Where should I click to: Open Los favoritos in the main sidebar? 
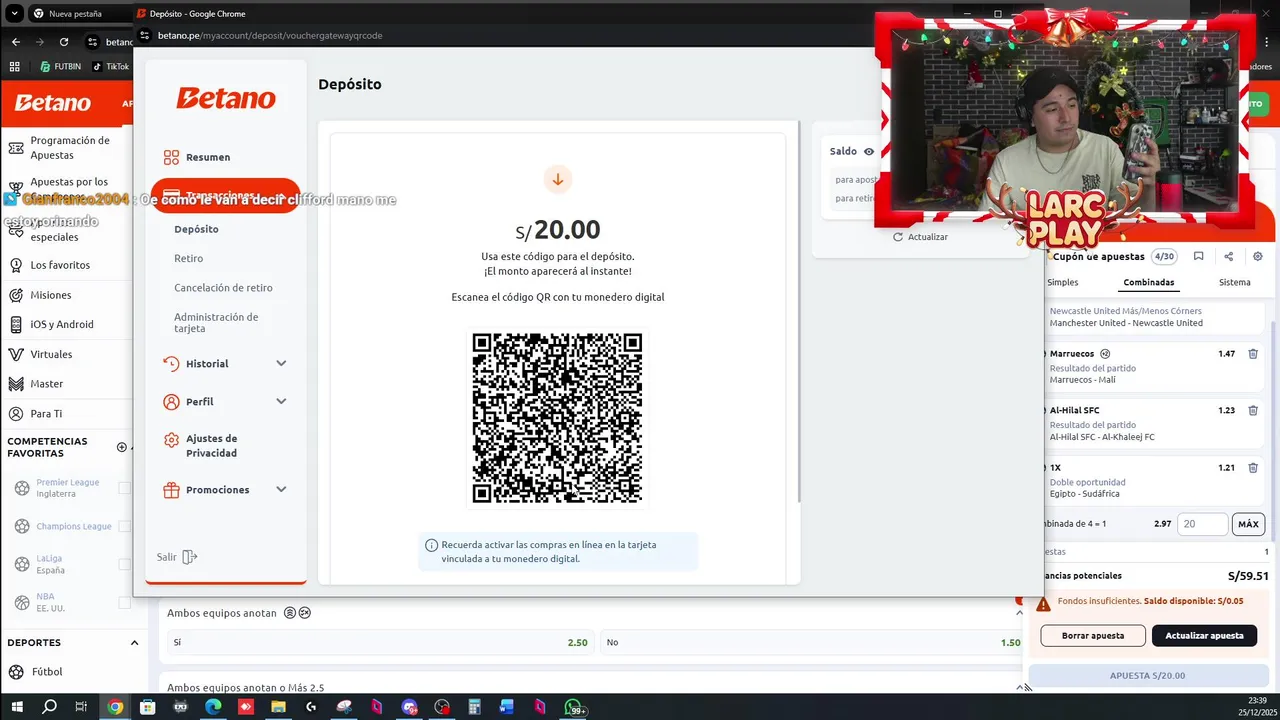[x=60, y=265]
